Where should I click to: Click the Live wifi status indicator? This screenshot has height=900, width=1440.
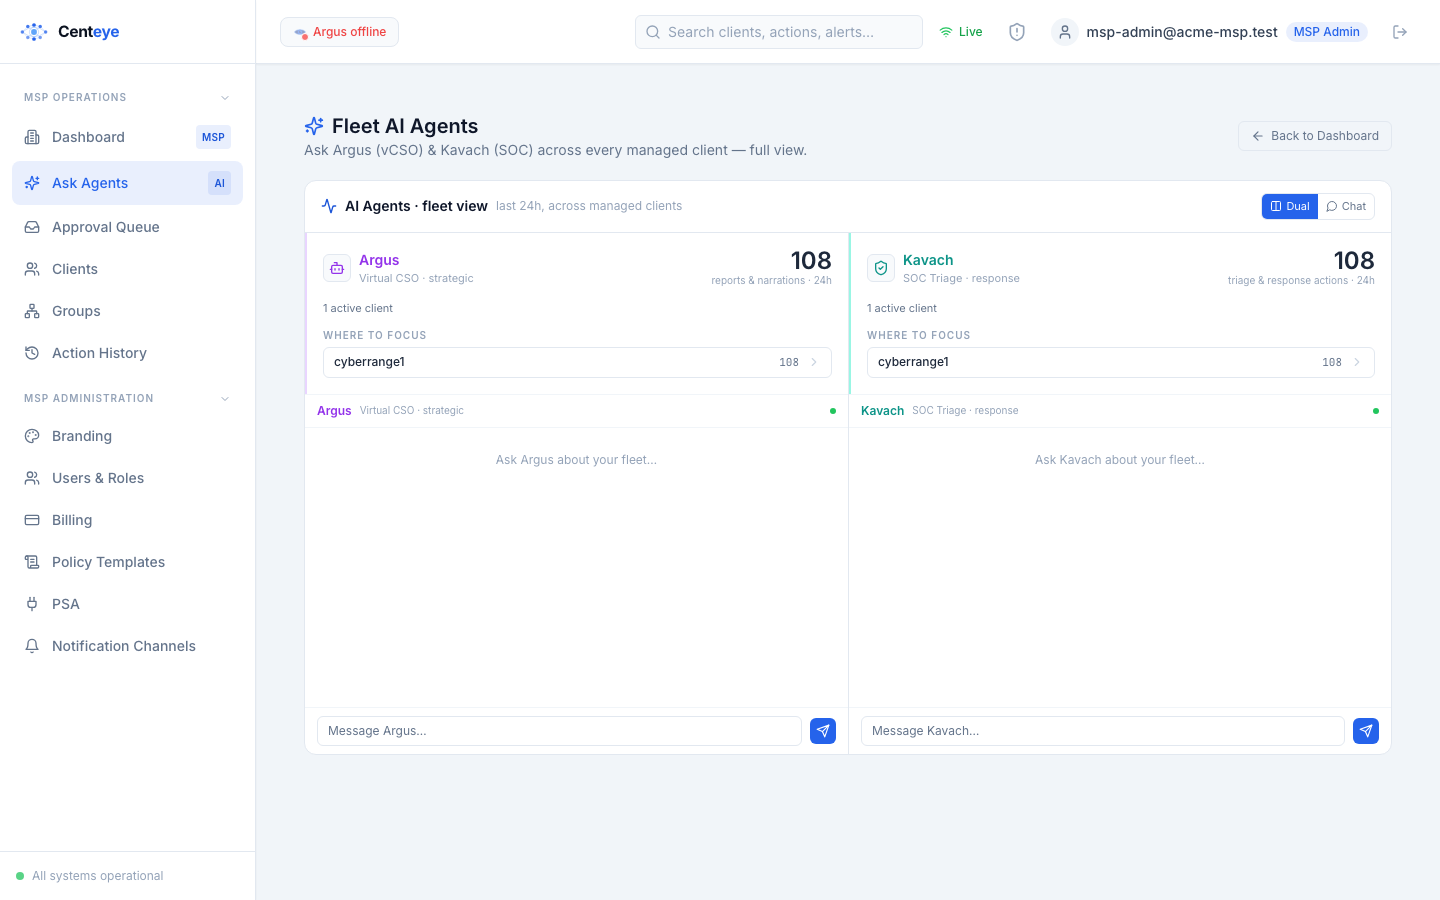[x=960, y=32]
